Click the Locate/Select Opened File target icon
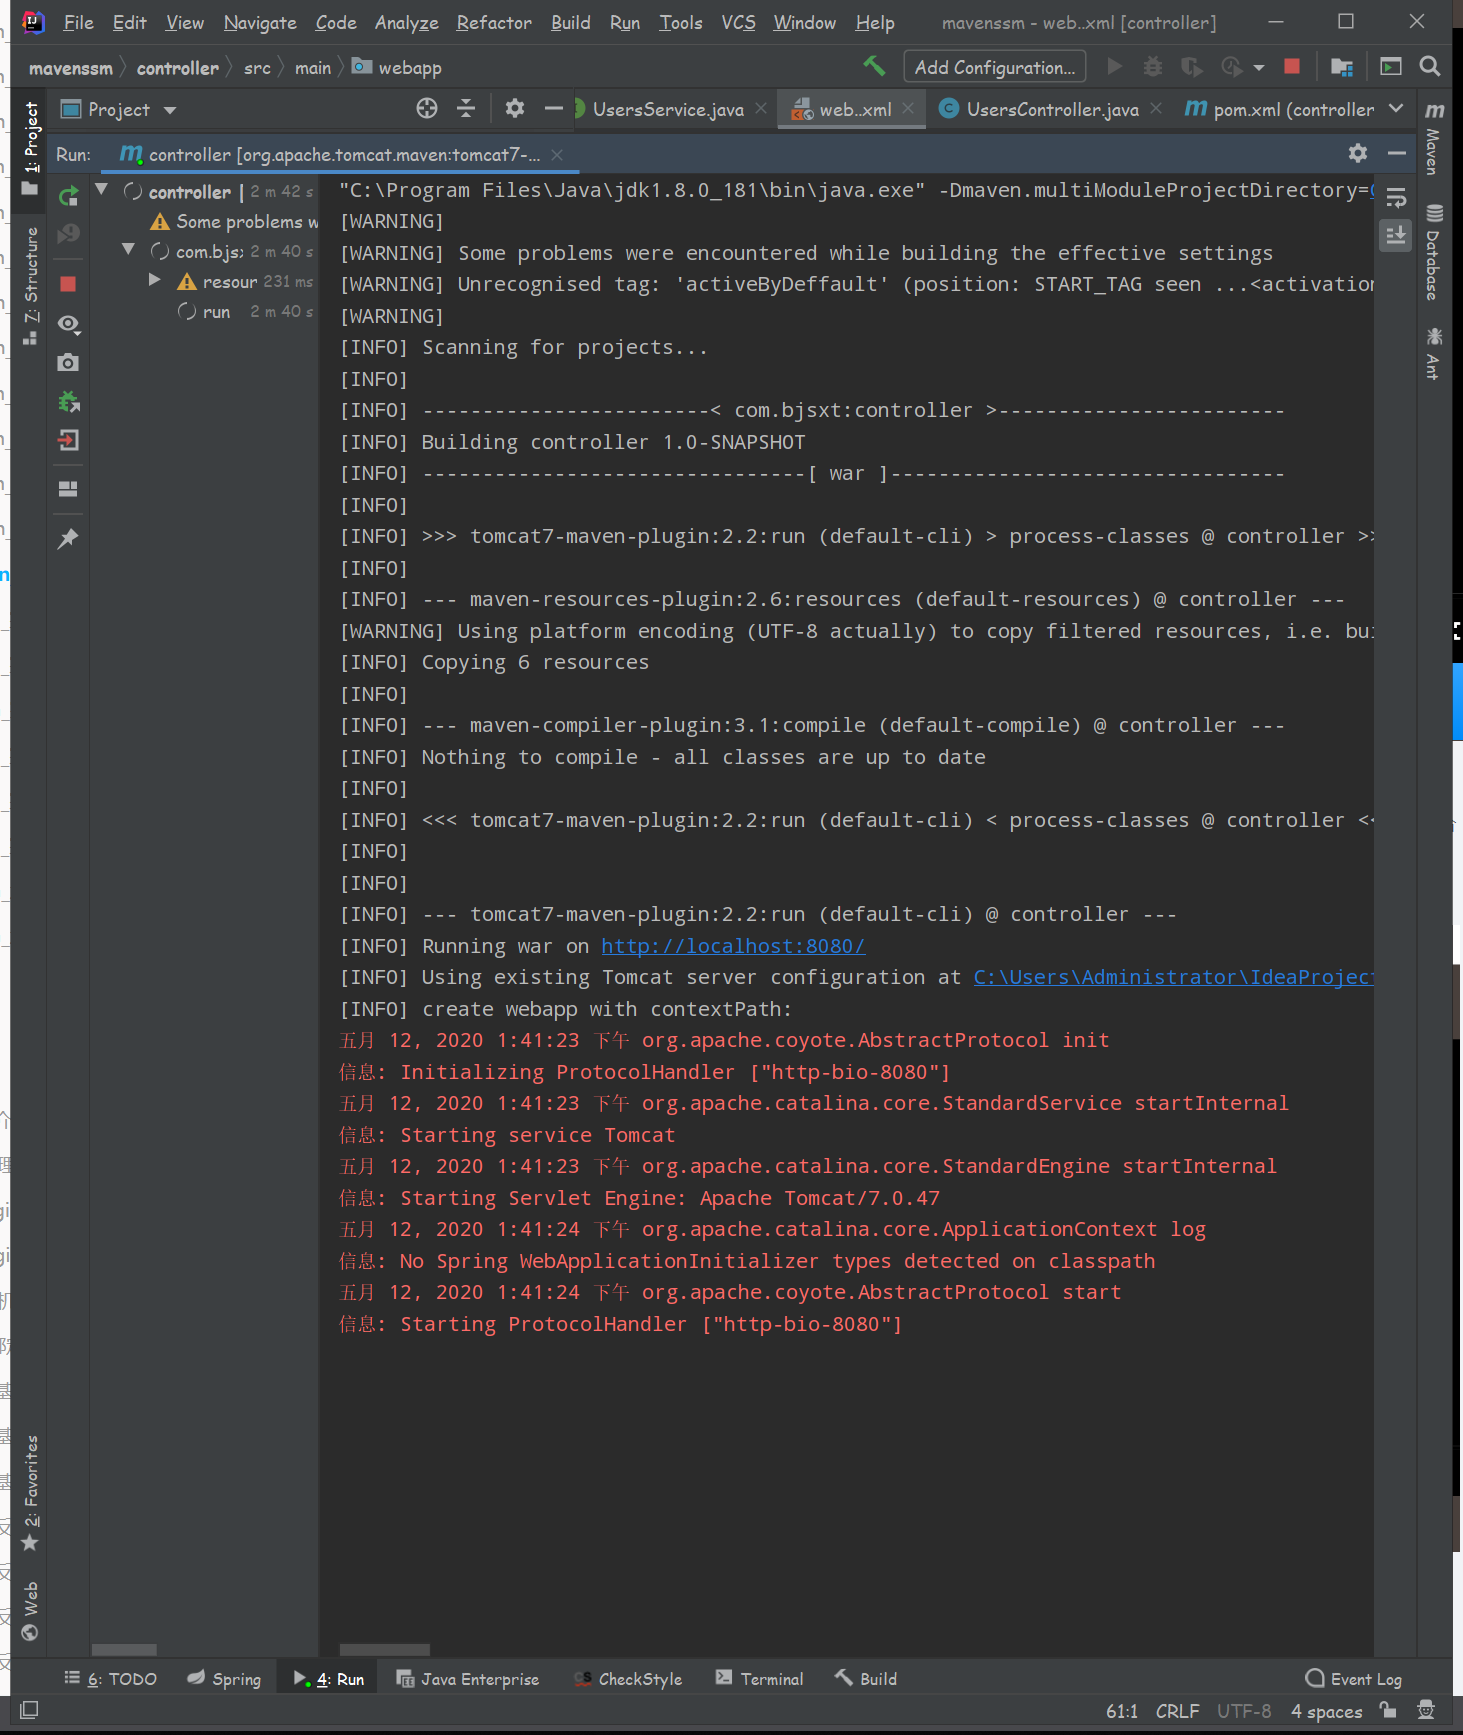Viewport: 1463px width, 1735px height. [427, 109]
